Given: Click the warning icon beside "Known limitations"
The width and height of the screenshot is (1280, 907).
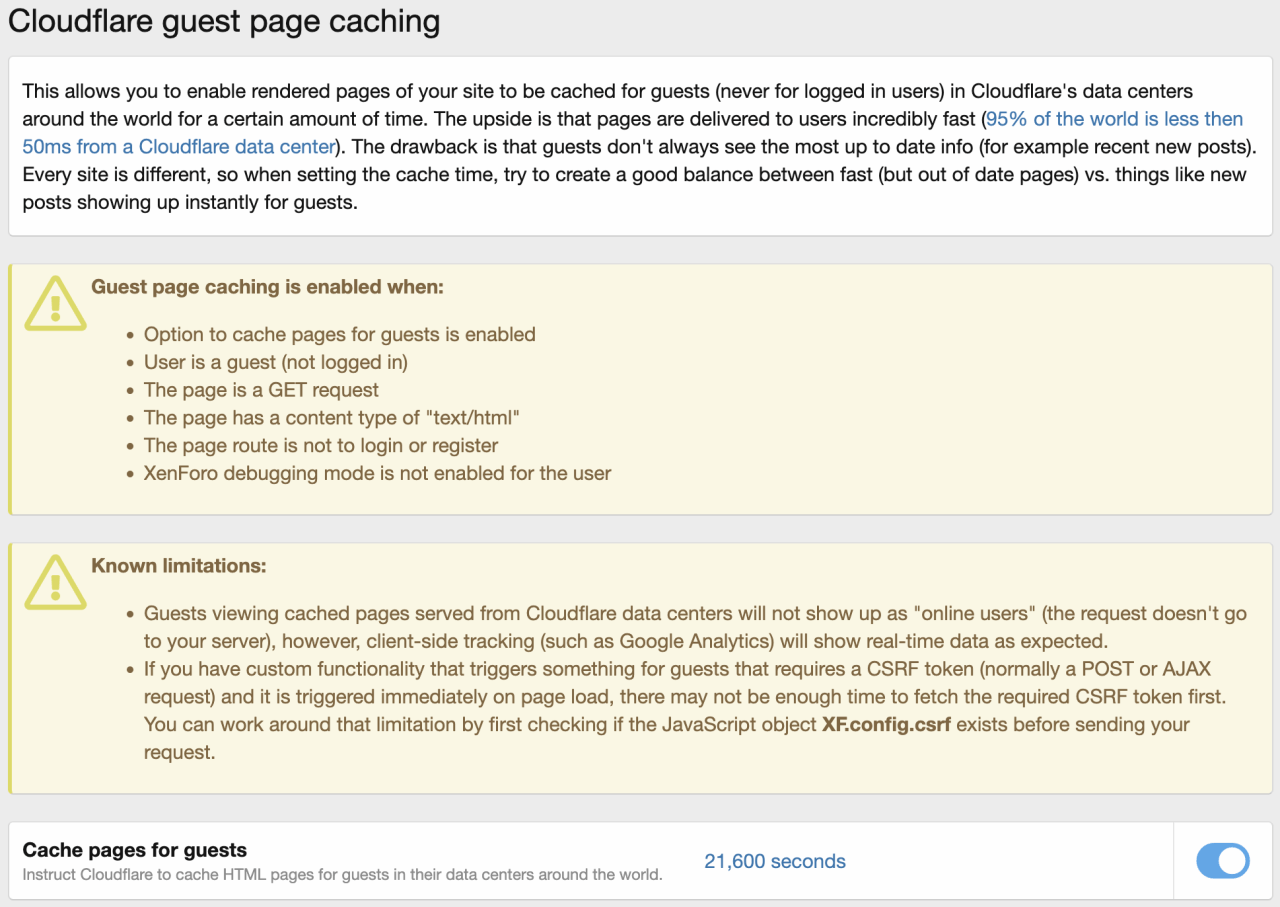Looking at the screenshot, I should (56, 581).
